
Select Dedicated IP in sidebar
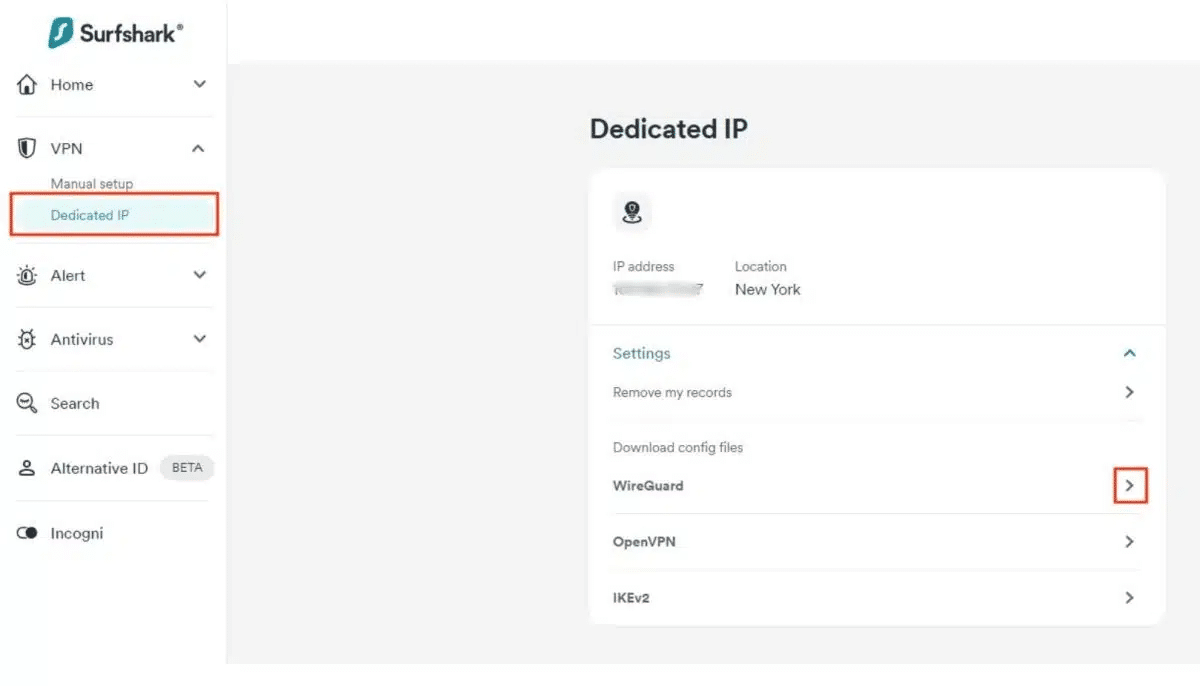pyautogui.click(x=114, y=215)
